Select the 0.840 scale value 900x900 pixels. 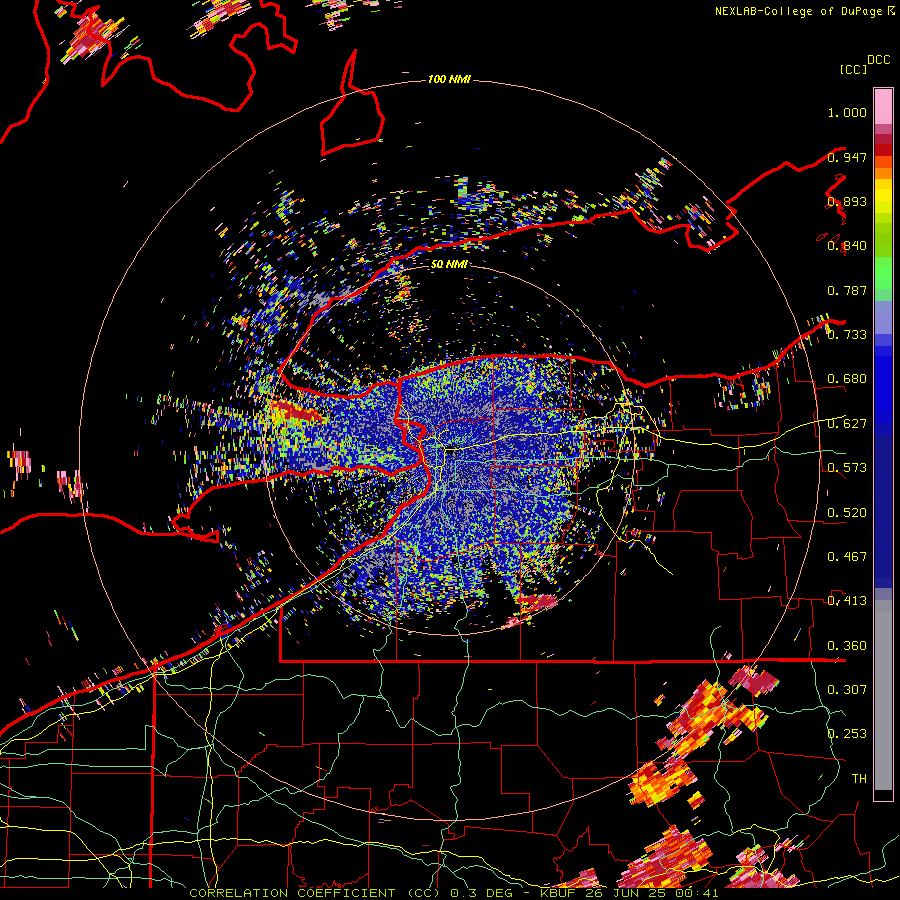[847, 246]
